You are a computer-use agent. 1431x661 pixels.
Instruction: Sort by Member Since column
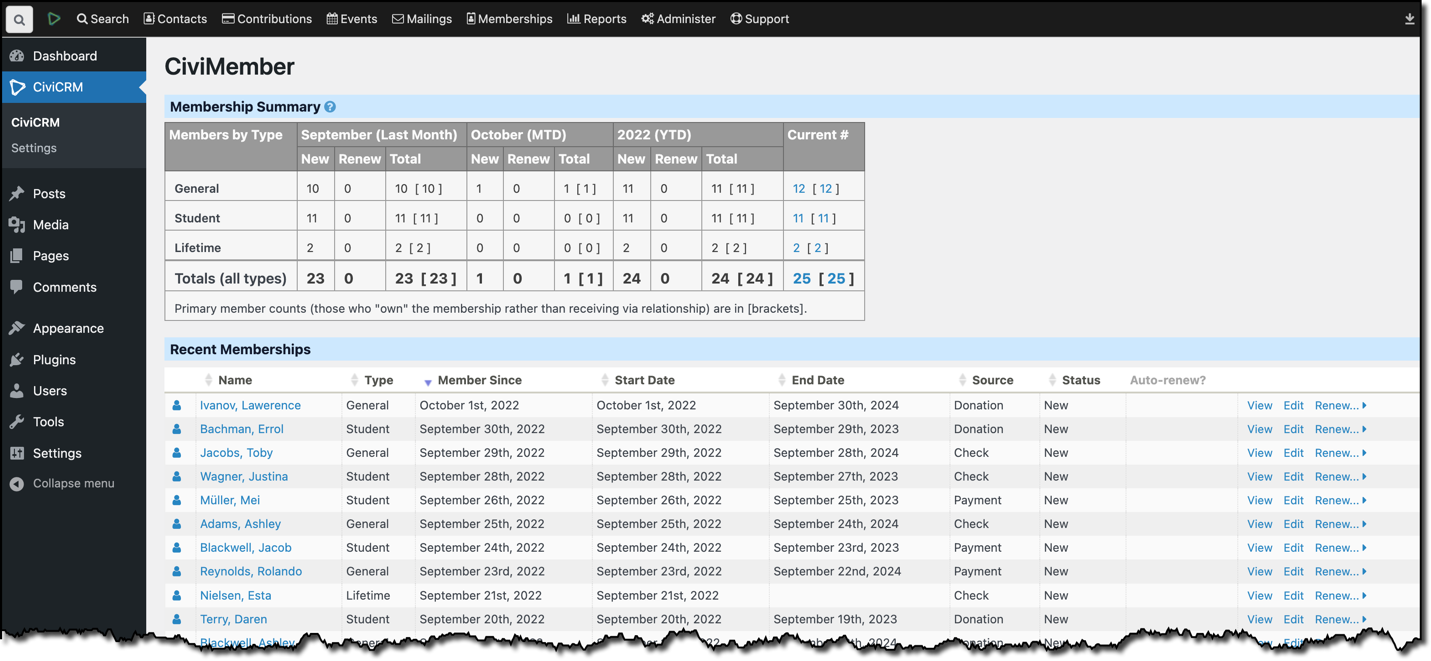[x=479, y=380]
